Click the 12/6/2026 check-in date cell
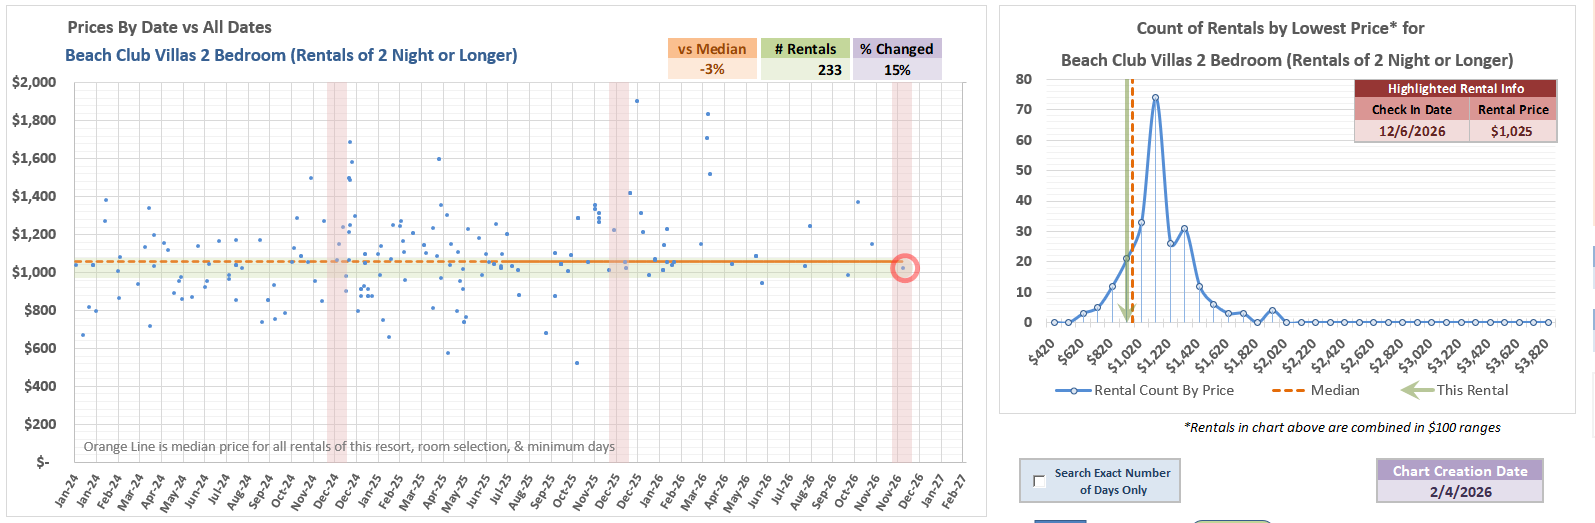Viewport: 1595px width, 523px height. click(1412, 131)
